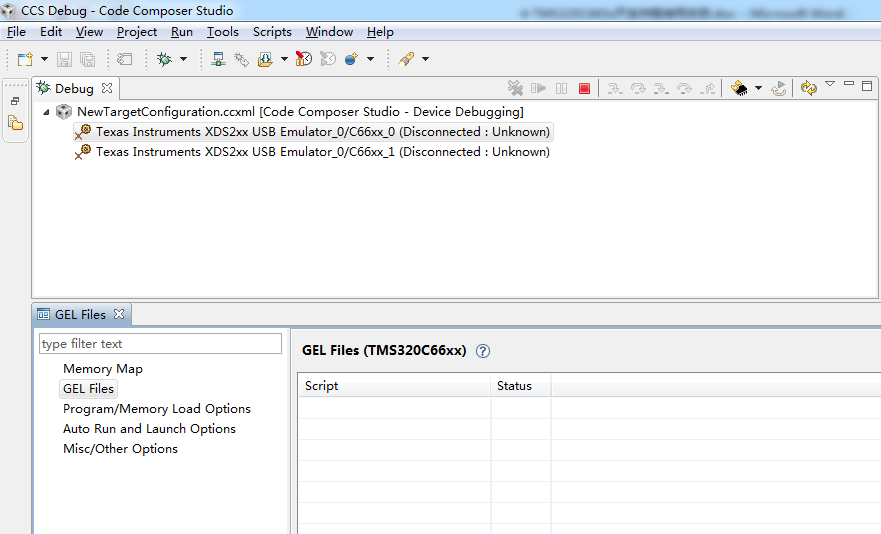Viewport: 881px width, 534px height.
Task: Open the Load Program dropdown arrow
Action: click(284, 59)
